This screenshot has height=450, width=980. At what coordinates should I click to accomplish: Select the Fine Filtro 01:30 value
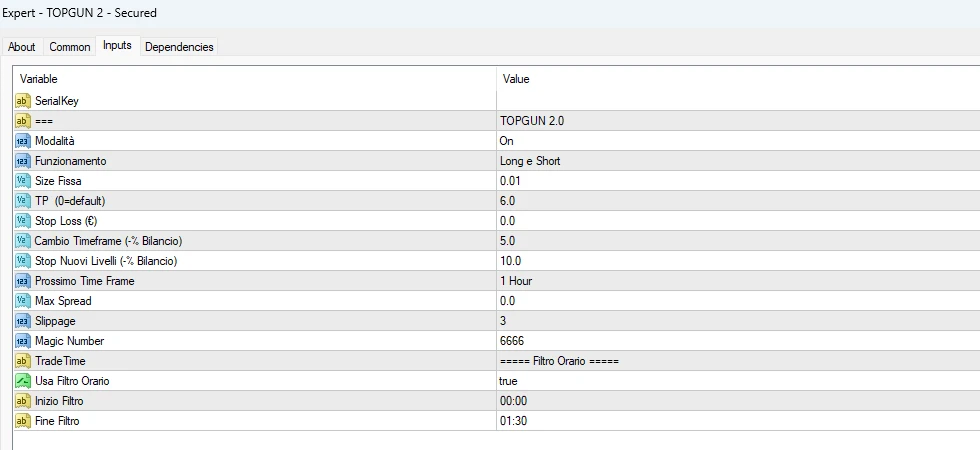[514, 421]
